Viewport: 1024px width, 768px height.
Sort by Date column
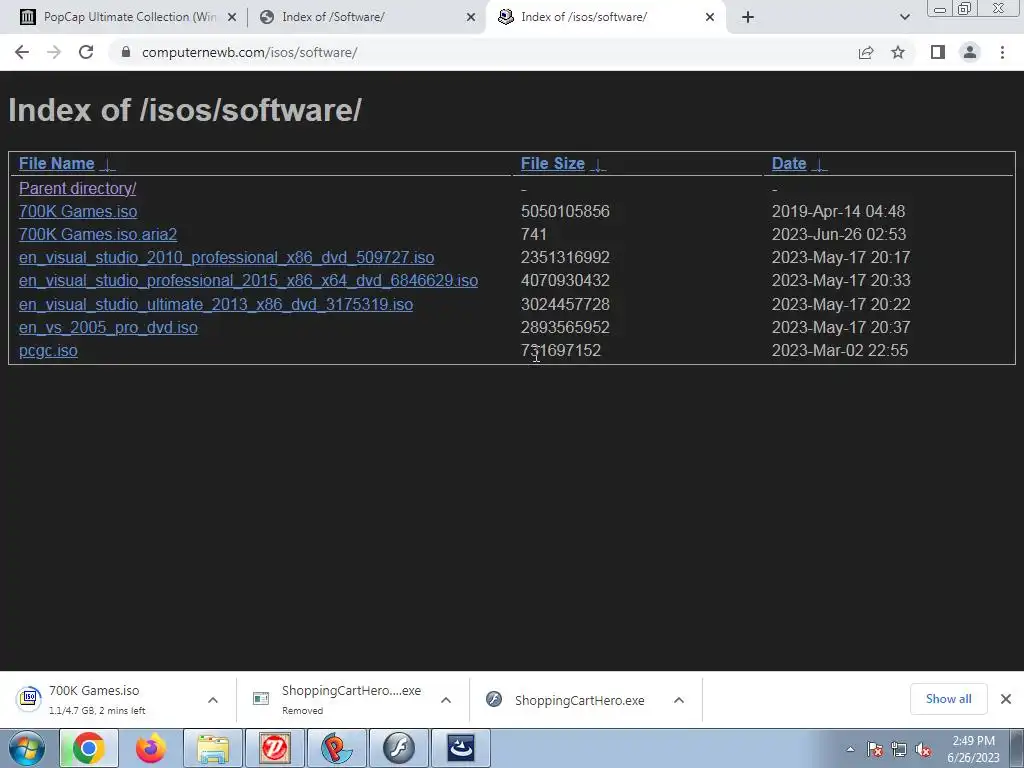click(789, 163)
